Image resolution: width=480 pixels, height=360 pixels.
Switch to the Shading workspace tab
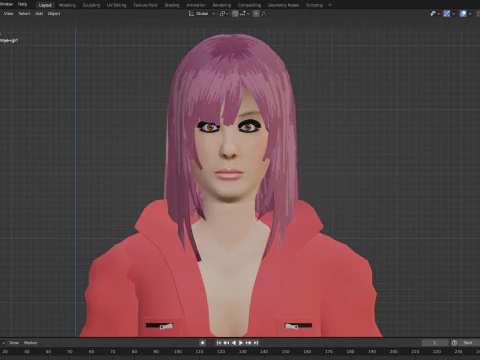click(x=172, y=5)
